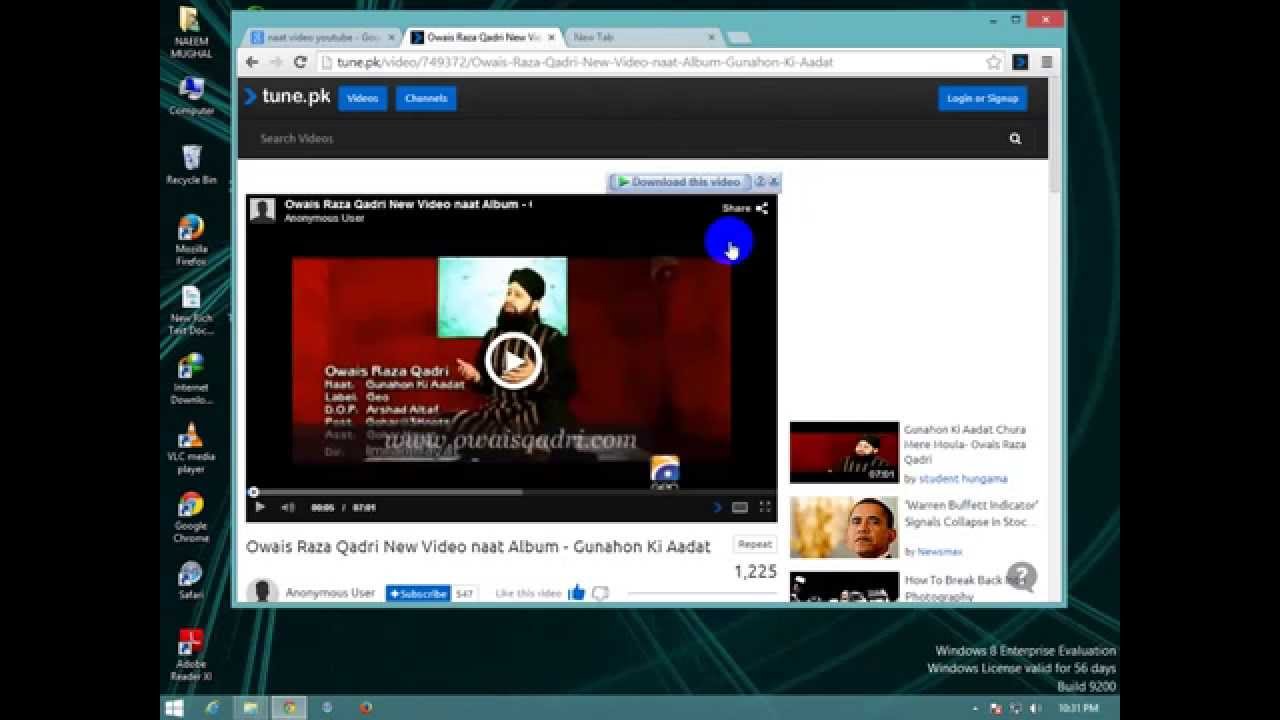Screen dimensions: 1280x720
Task: Close the naat video youtube tab
Action: (x=391, y=37)
